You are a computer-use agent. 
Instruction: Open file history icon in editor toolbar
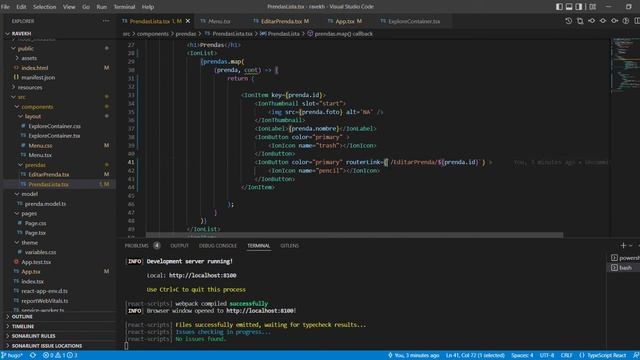click(x=569, y=21)
